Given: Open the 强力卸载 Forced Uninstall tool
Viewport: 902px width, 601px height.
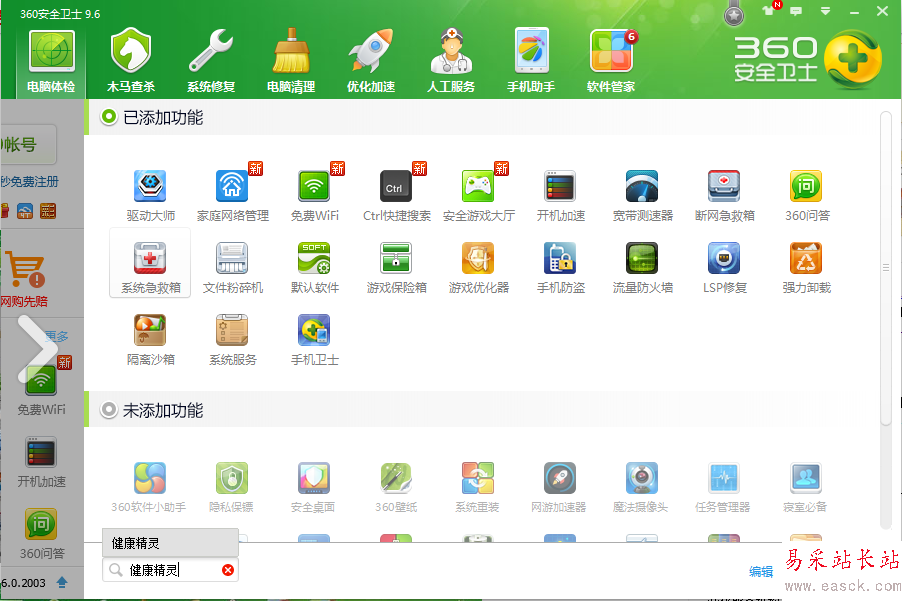Looking at the screenshot, I should 805,264.
